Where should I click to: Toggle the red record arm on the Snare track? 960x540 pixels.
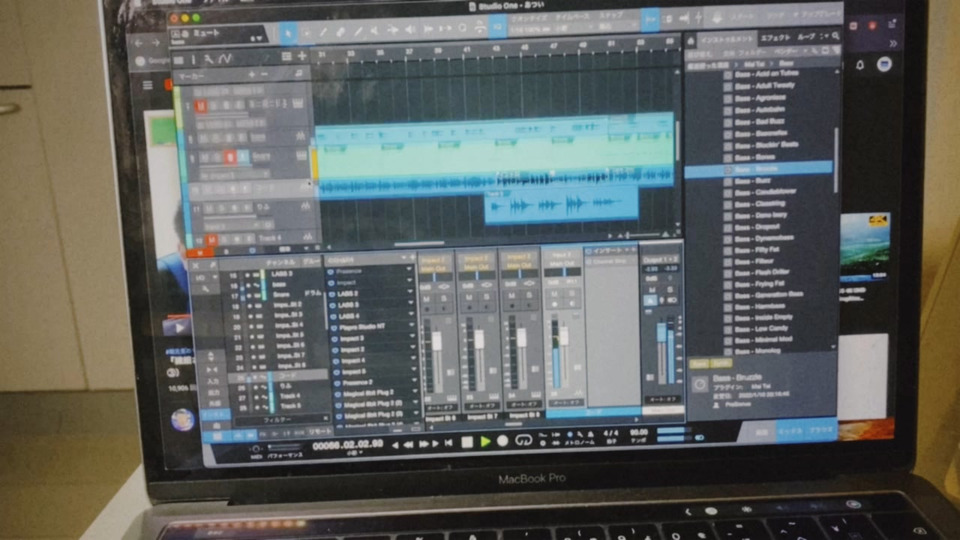[230, 157]
